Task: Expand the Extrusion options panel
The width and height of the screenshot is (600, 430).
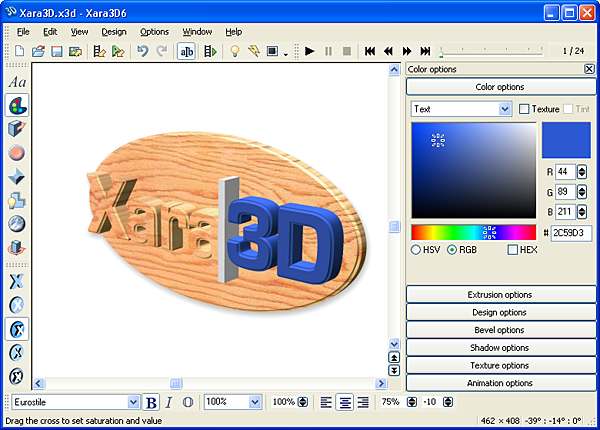Action: tap(500, 295)
